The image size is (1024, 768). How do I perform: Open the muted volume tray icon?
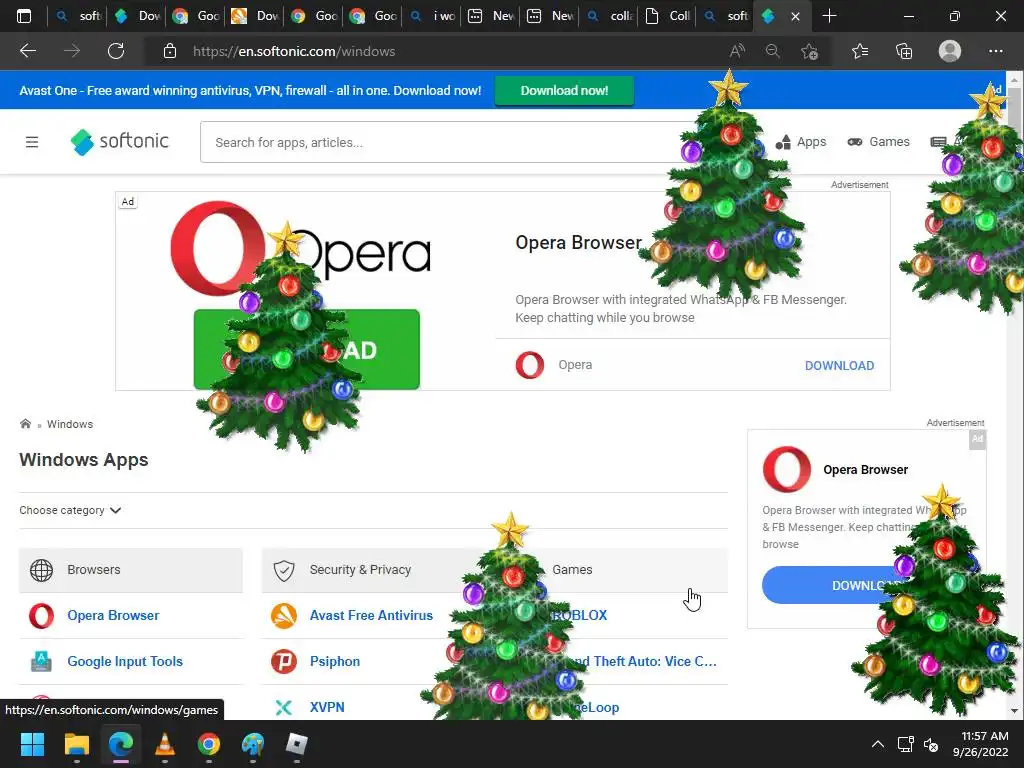click(931, 744)
